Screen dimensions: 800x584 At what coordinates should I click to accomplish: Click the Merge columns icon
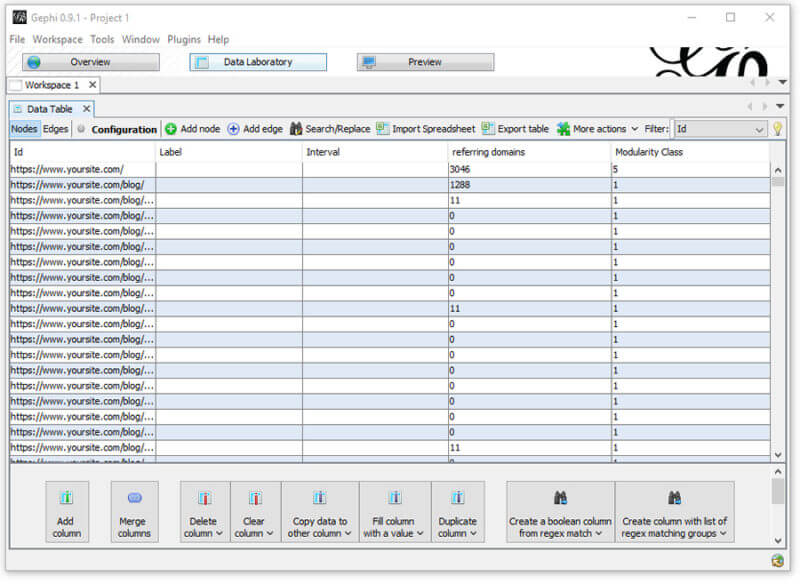(x=135, y=497)
